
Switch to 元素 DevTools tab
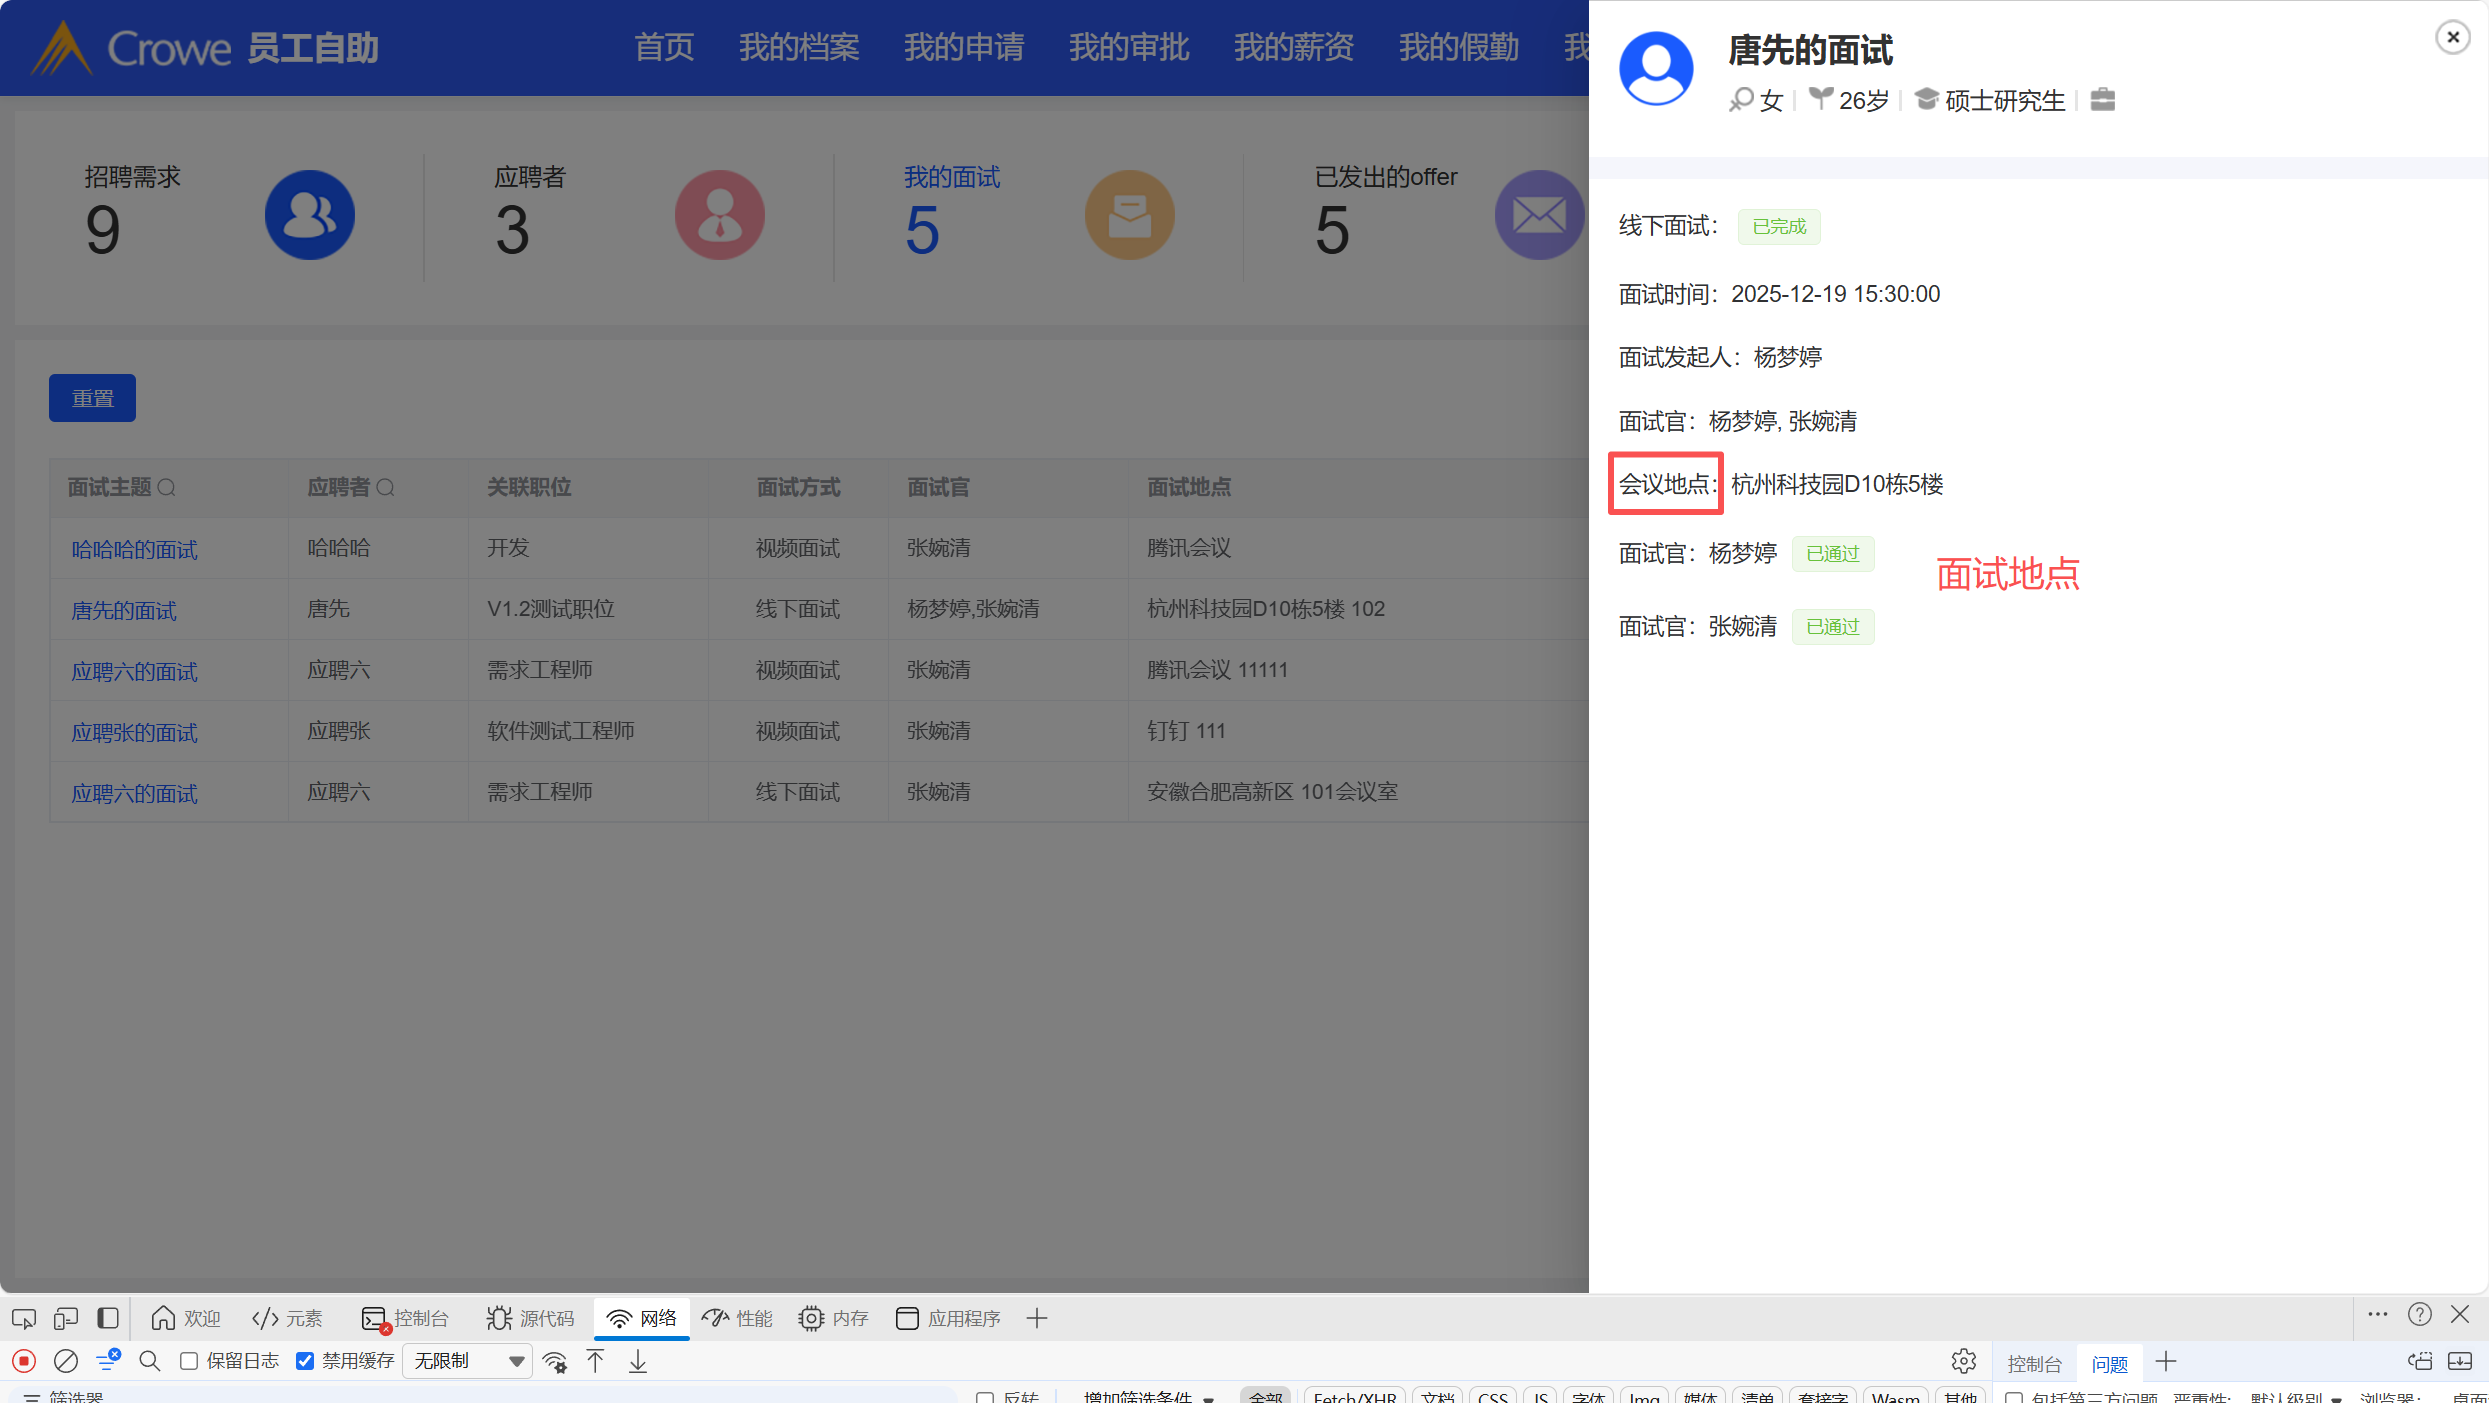coord(288,1318)
